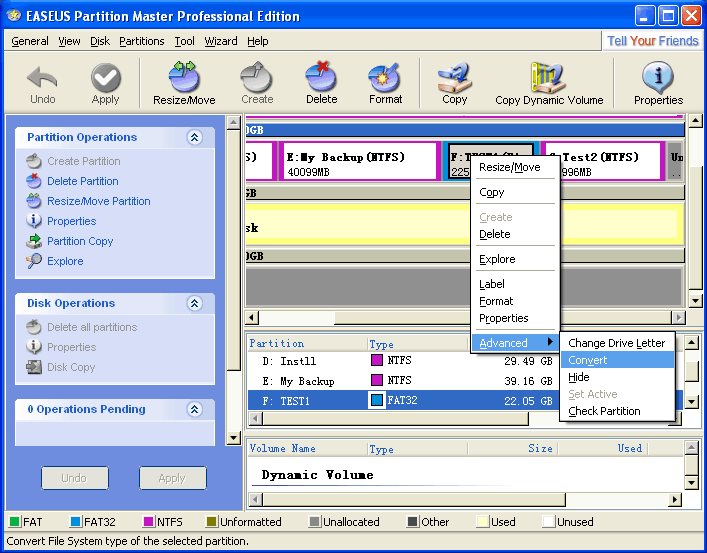707x553 pixels.
Task: Choose Explore in the context menu
Action: [x=514, y=259]
